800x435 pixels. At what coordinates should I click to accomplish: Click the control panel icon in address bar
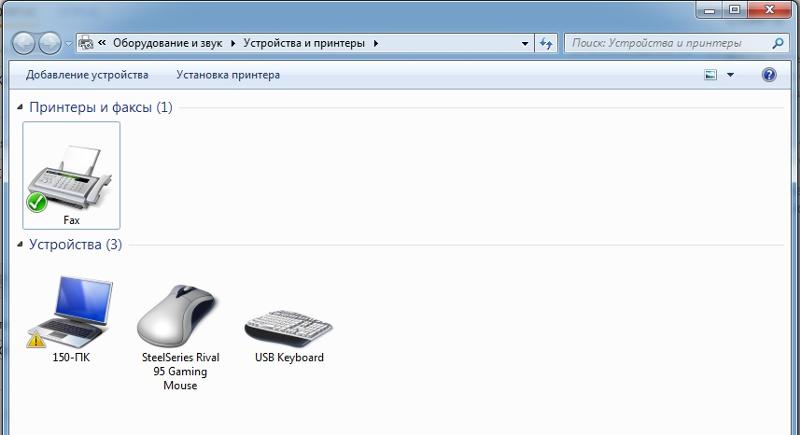tap(86, 43)
